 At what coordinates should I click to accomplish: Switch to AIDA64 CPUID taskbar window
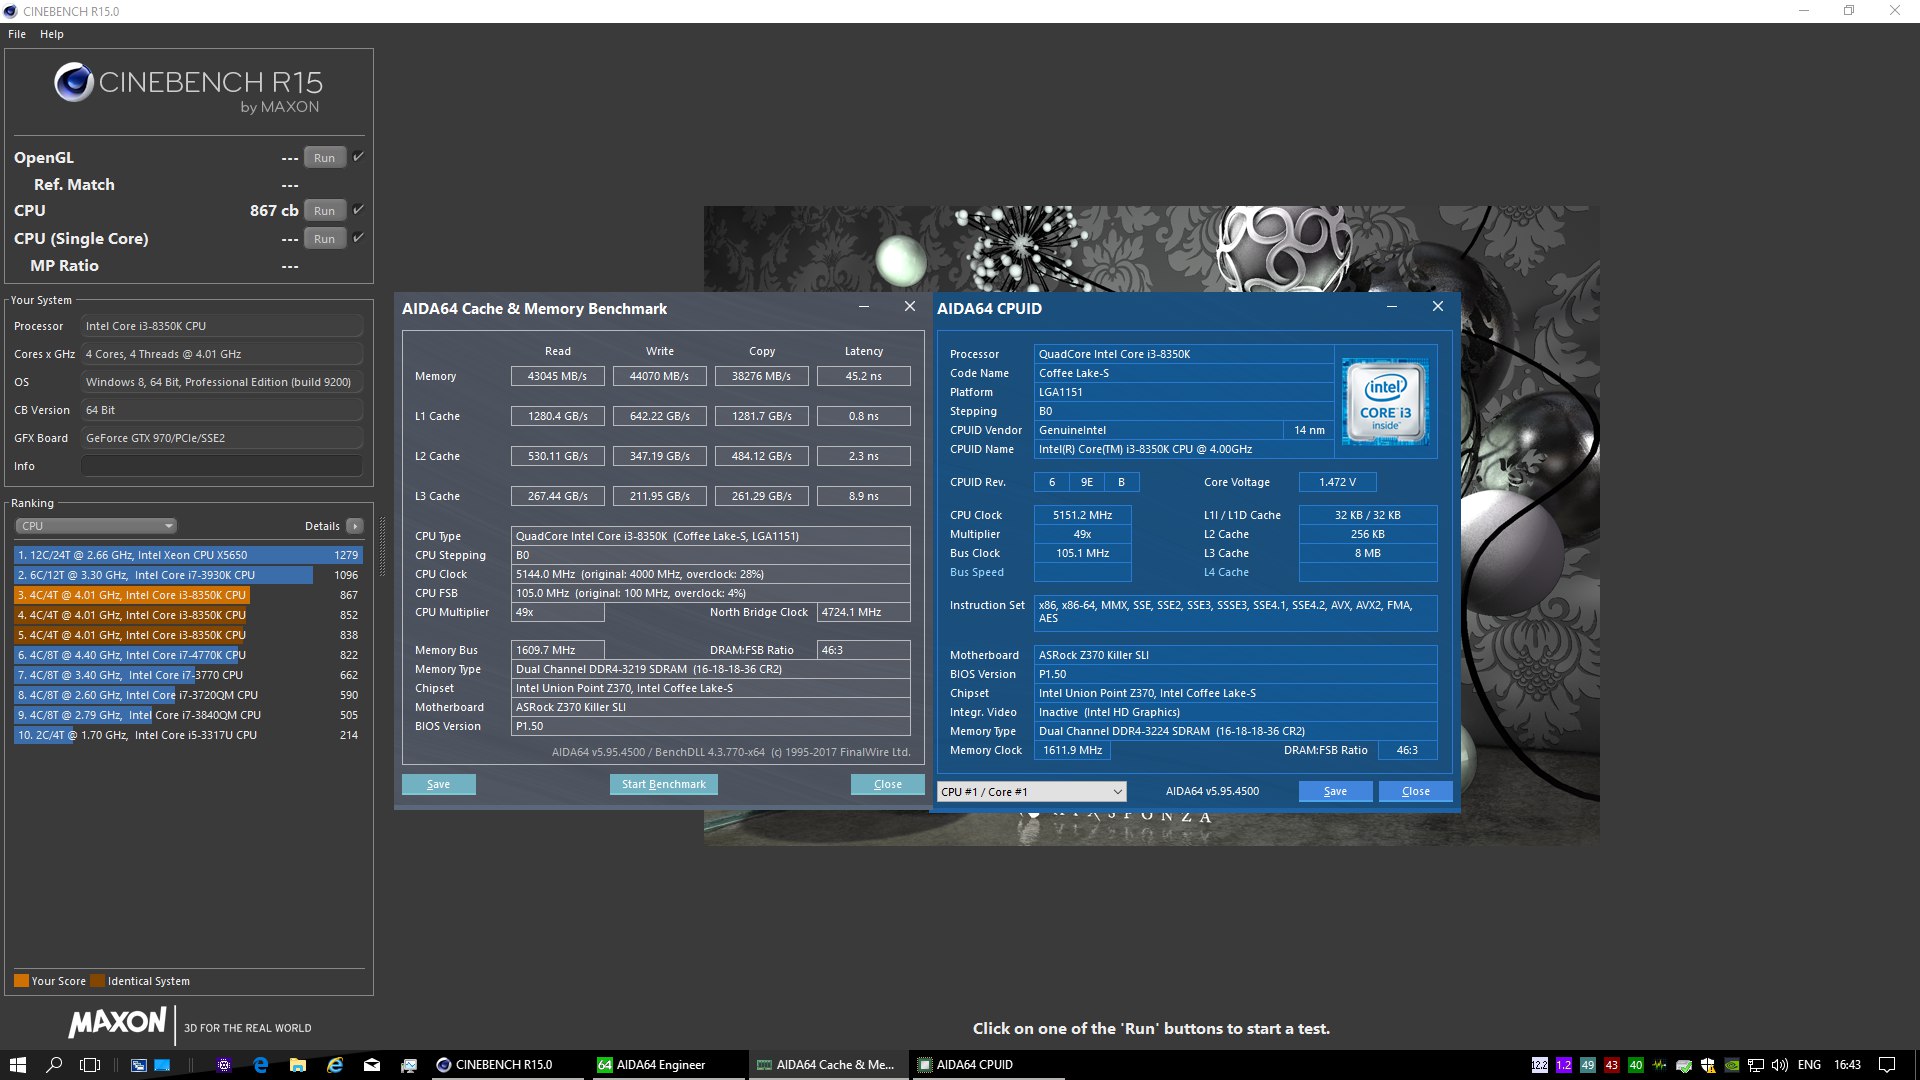tap(987, 1065)
